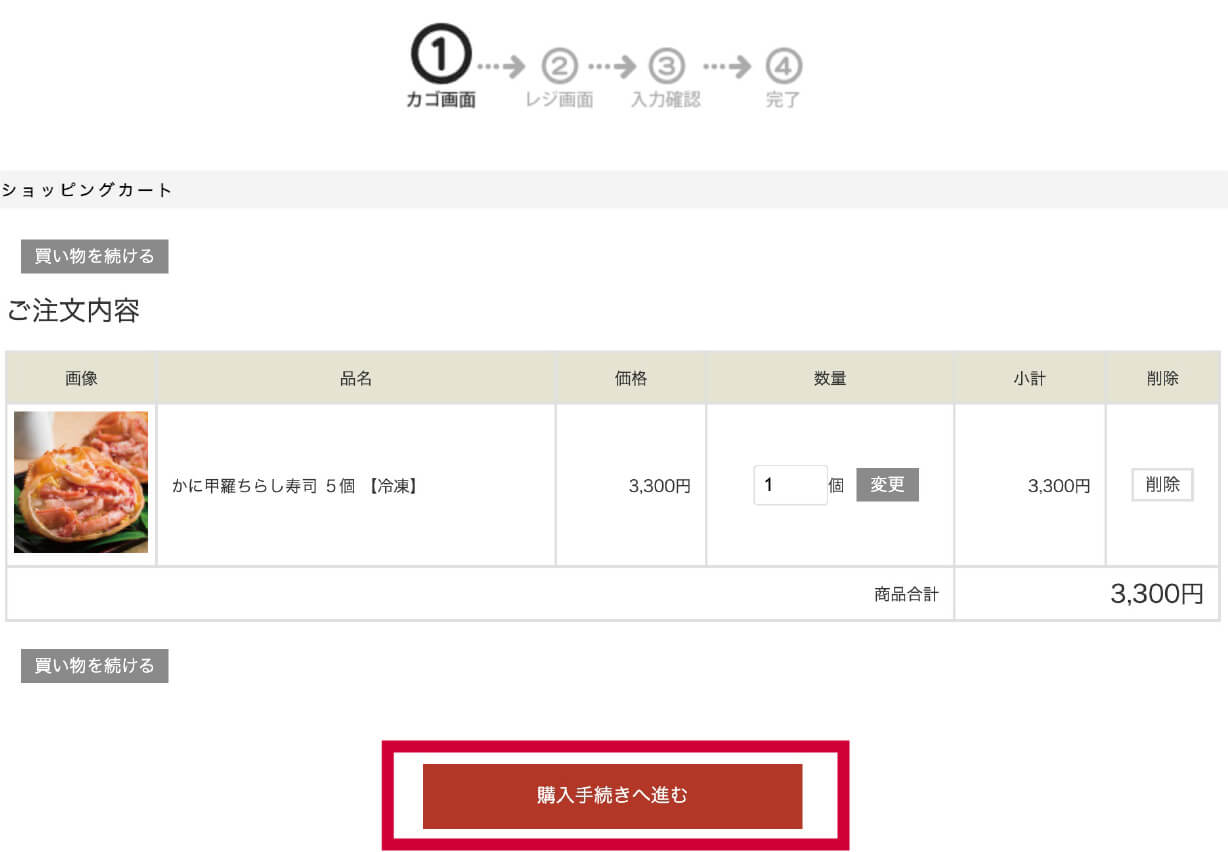Click the step 4 circle icon
The height and width of the screenshot is (852, 1228).
pos(784,67)
